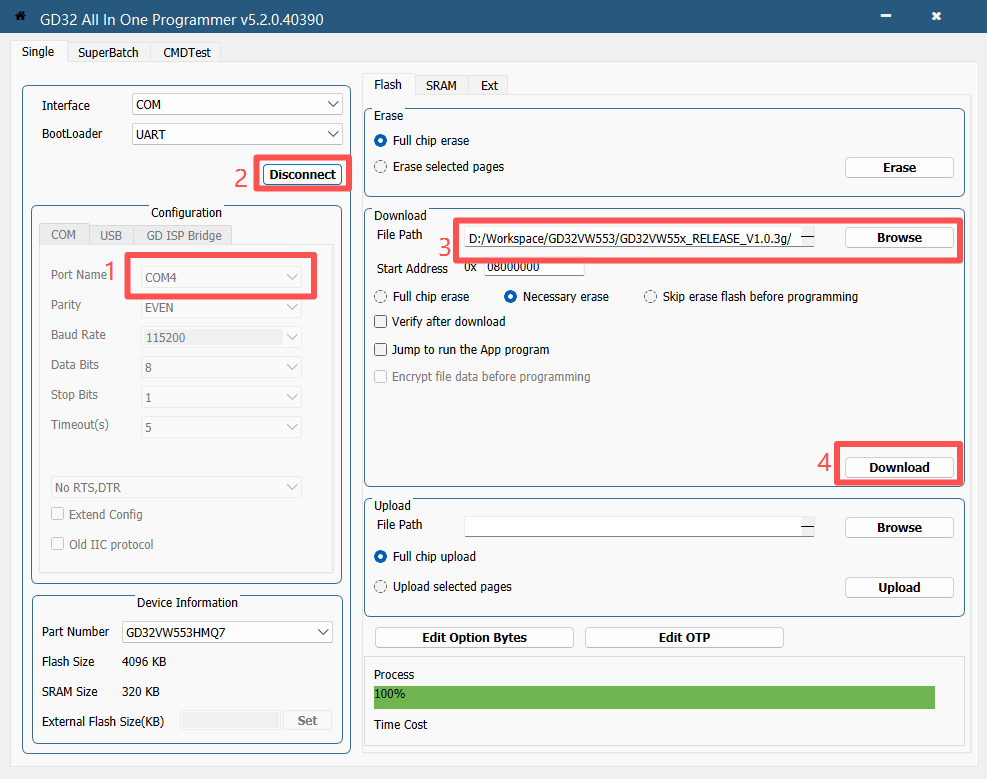Click the Disconnect button

coord(302,174)
